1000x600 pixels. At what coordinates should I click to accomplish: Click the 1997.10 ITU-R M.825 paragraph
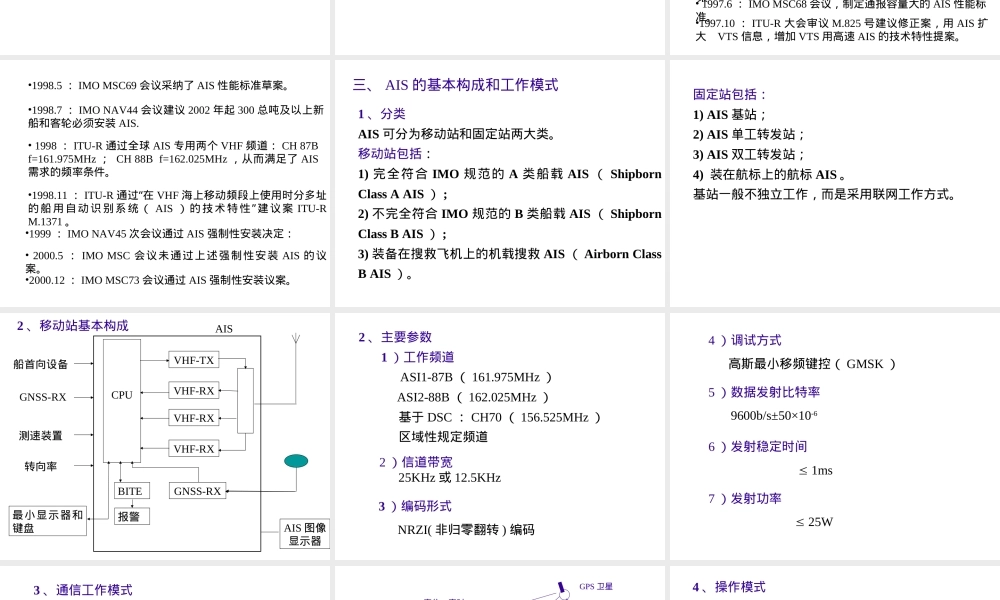(x=842, y=30)
